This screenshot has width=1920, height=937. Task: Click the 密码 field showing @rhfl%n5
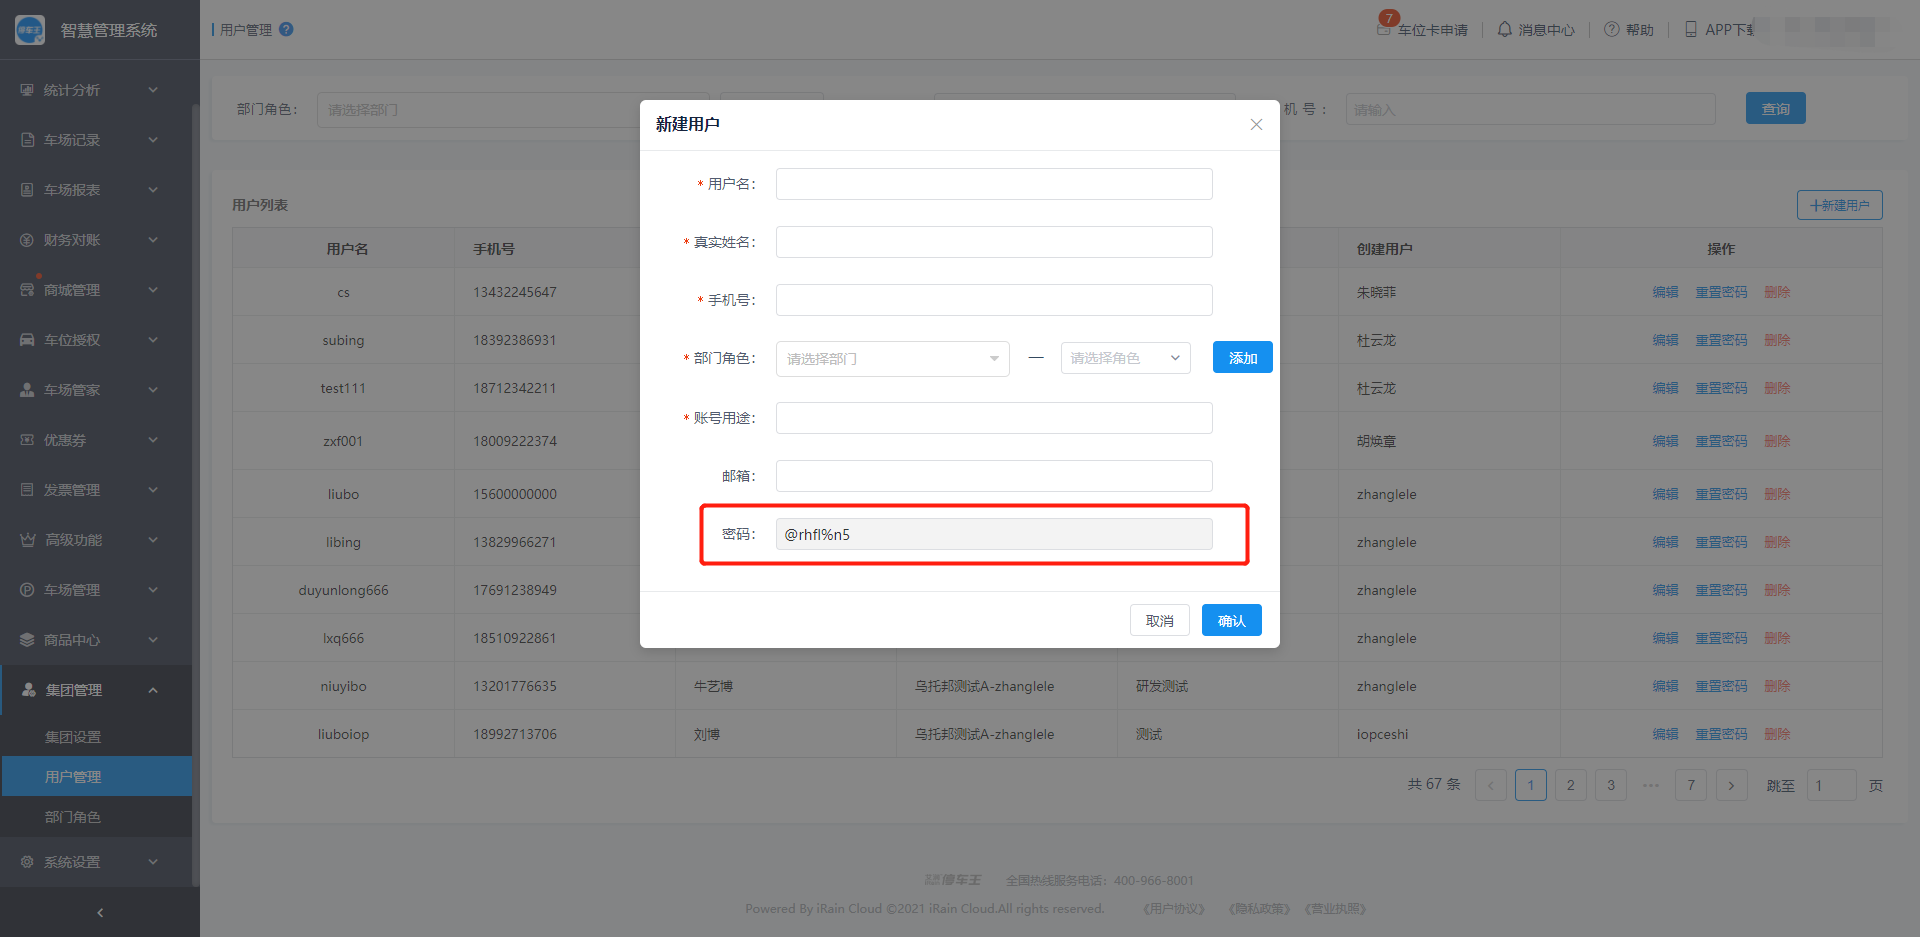point(994,534)
